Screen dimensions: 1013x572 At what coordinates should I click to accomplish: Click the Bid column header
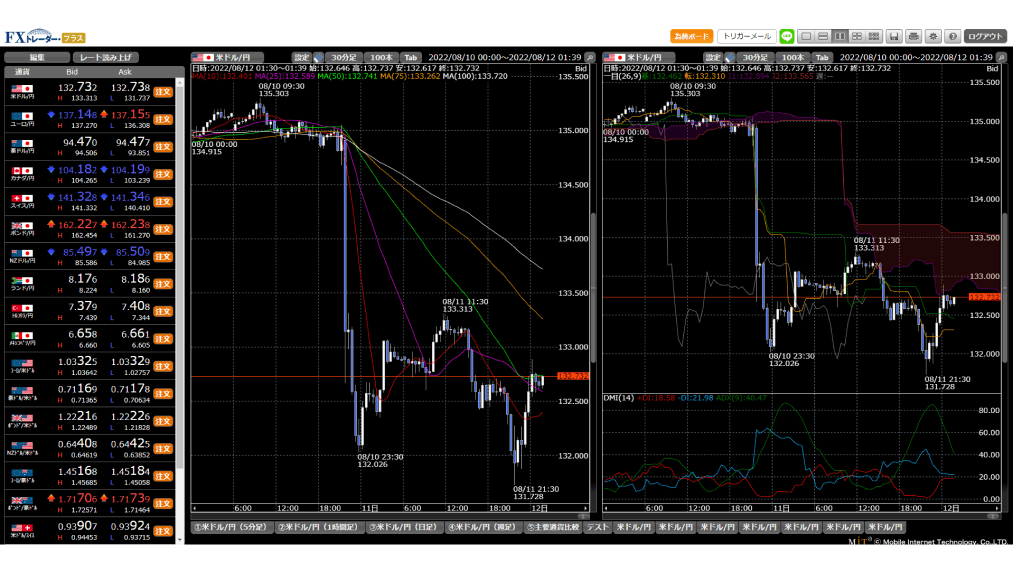(72, 72)
